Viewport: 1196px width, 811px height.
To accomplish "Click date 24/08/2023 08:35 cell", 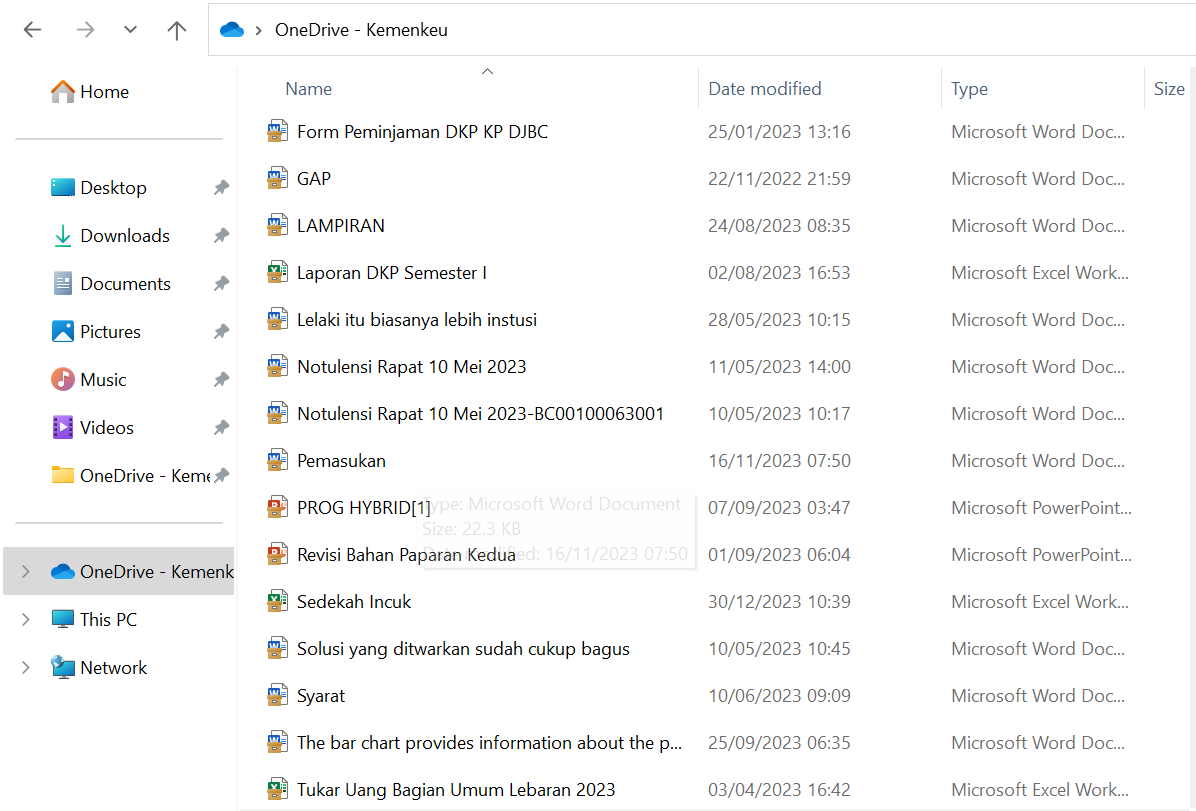I will [779, 226].
